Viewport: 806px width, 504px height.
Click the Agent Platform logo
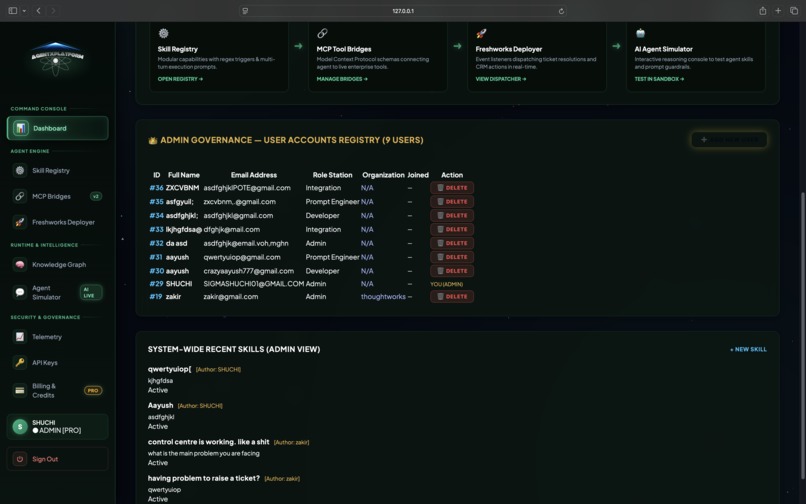[56, 58]
